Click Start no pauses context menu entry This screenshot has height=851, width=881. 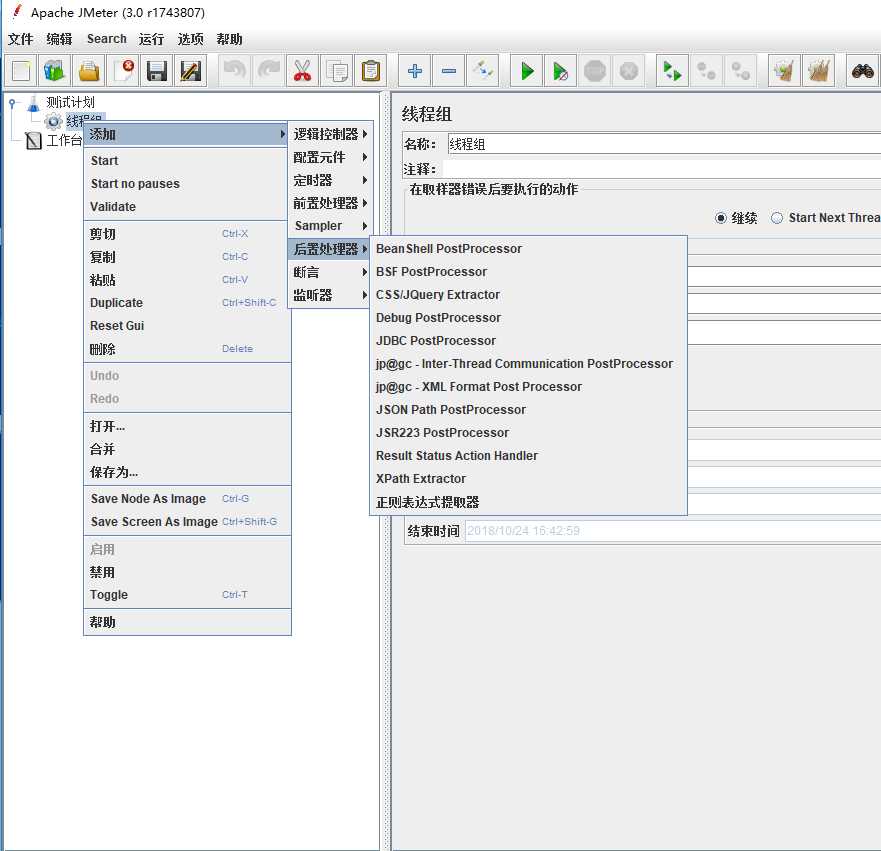click(x=187, y=184)
